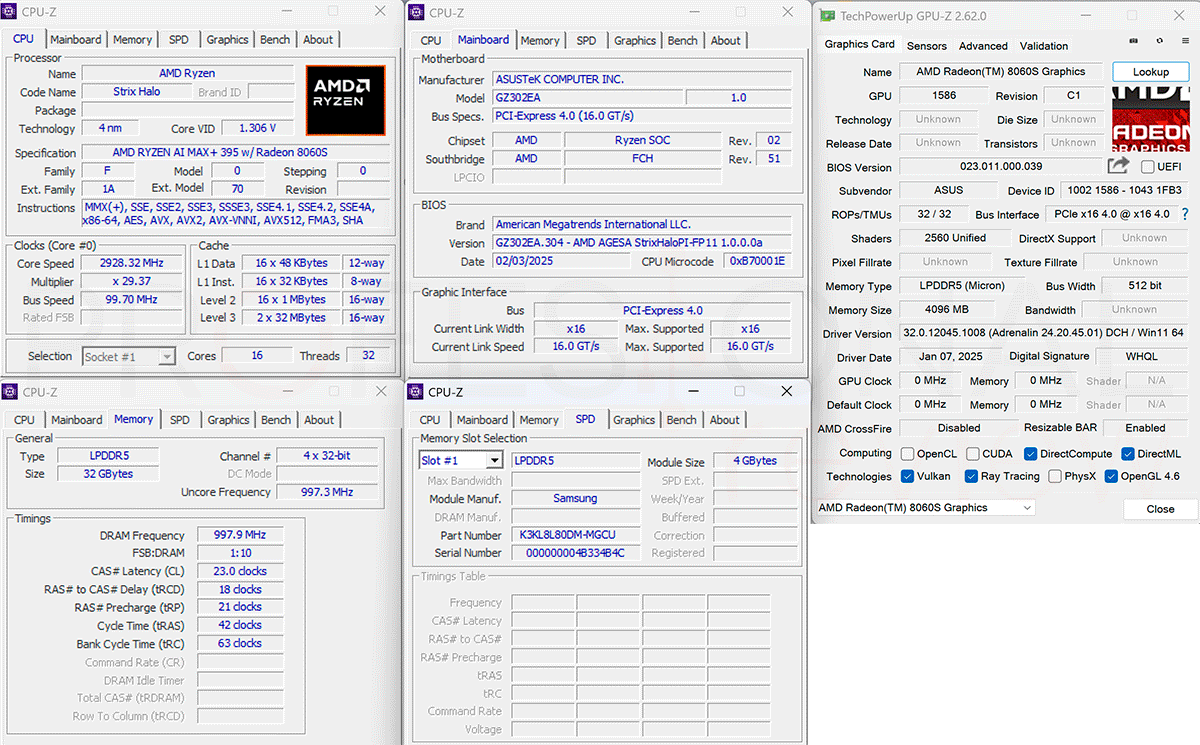Open About tab in the CPU-Z Mainboard window
The width and height of the screenshot is (1200, 745).
pos(726,40)
